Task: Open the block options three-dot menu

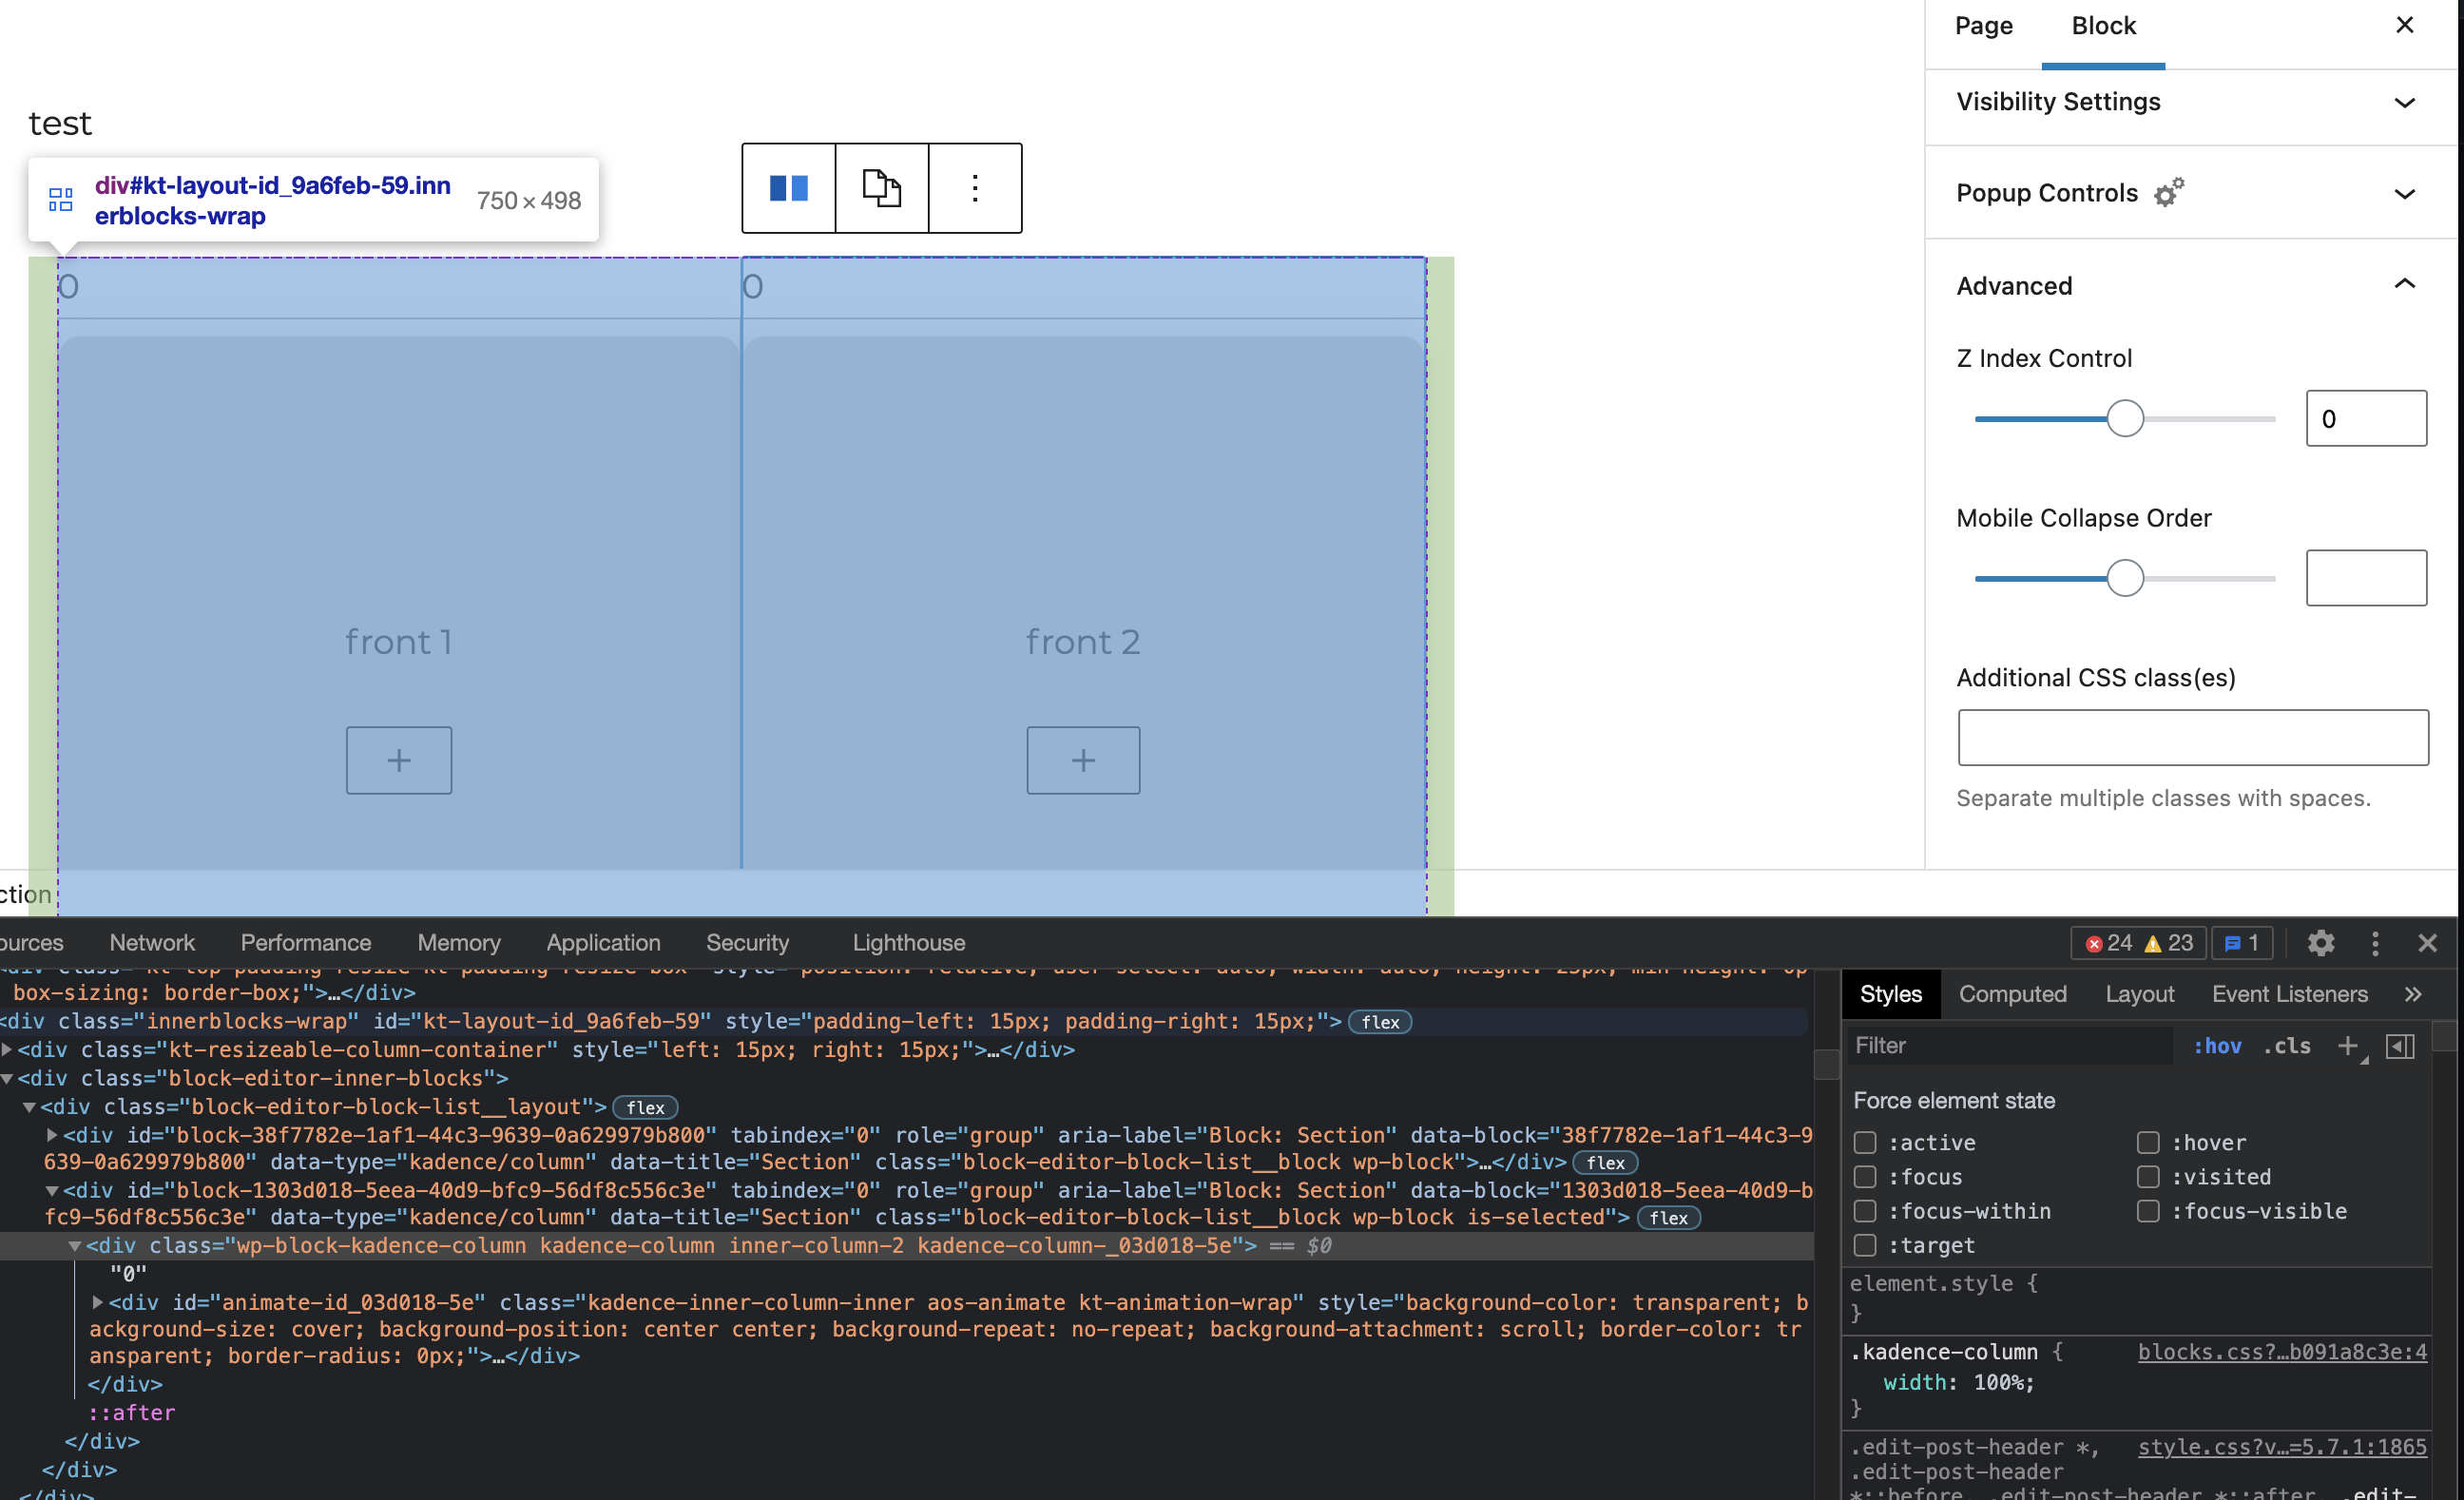Action: pos(973,188)
